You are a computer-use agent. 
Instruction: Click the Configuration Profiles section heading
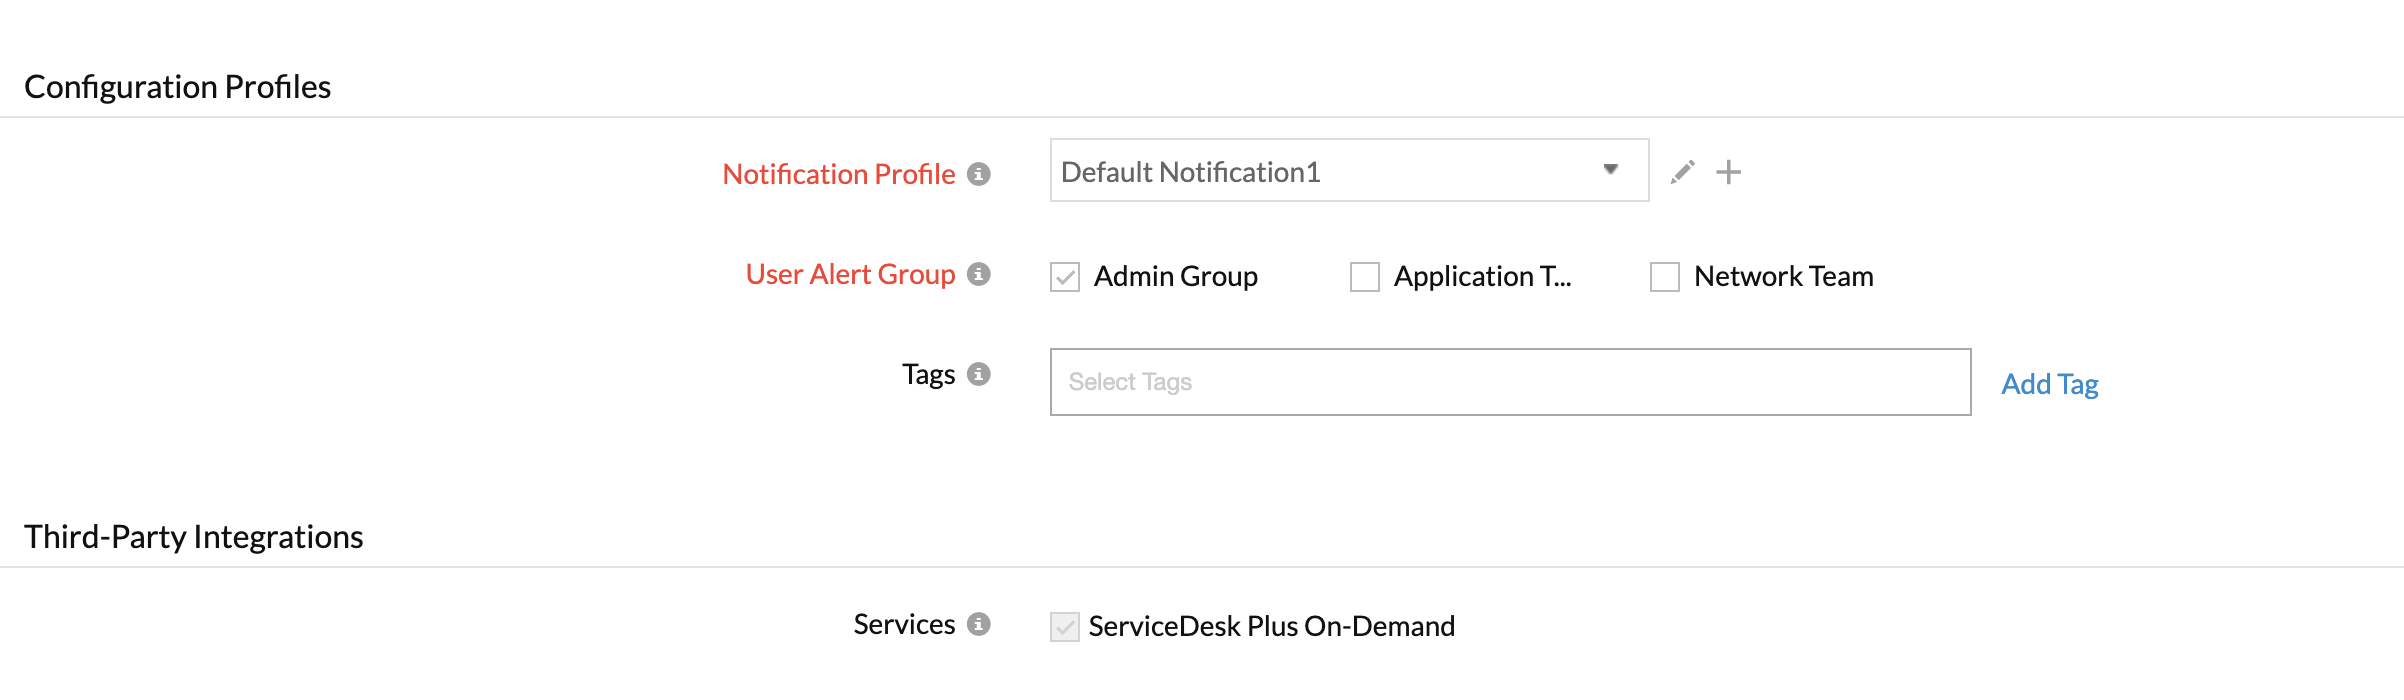(177, 87)
